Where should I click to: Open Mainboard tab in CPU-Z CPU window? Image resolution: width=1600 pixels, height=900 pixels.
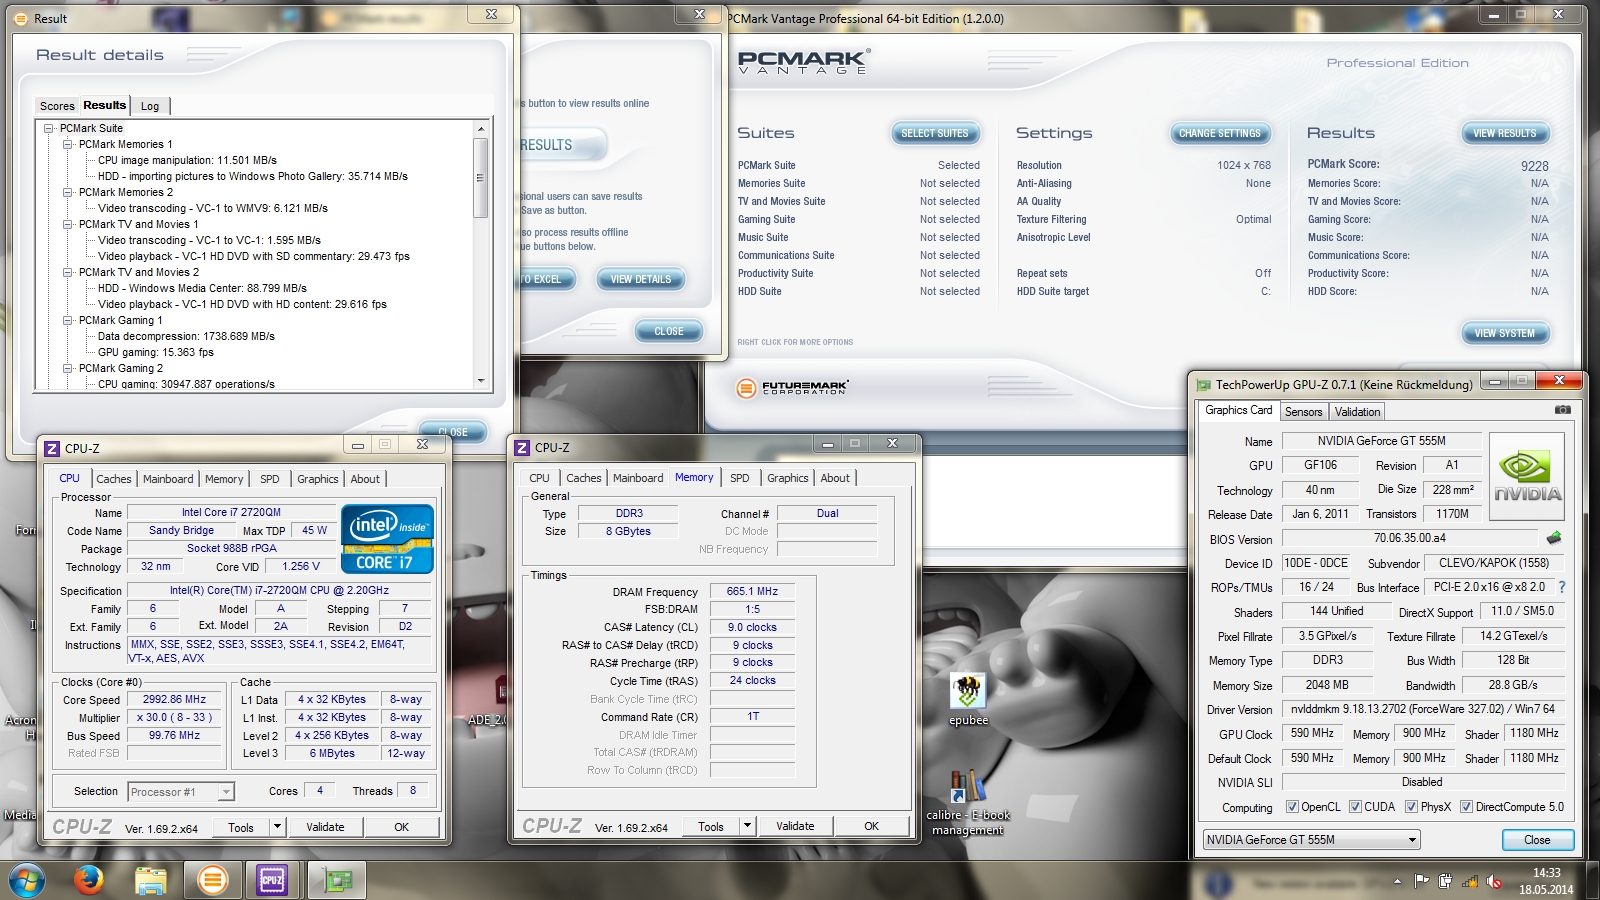click(x=168, y=479)
